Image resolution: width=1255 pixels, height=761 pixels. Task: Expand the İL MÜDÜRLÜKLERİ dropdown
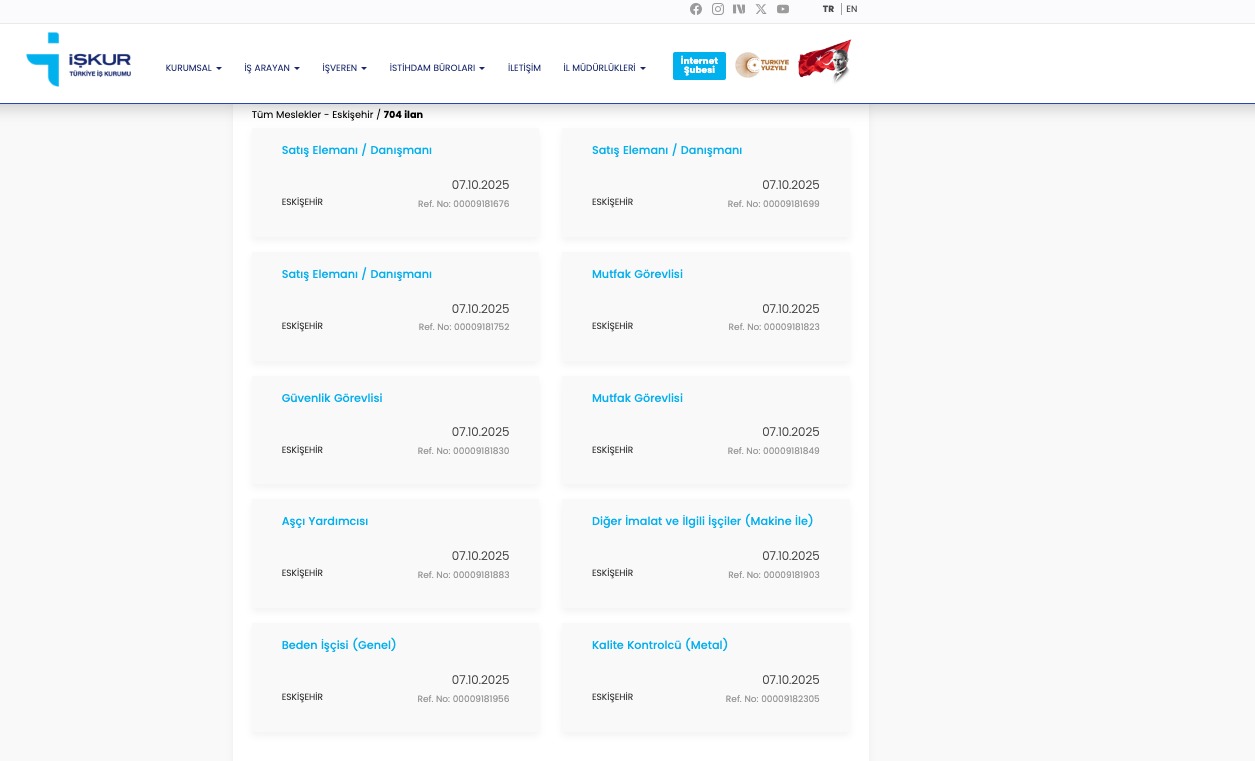click(x=604, y=68)
